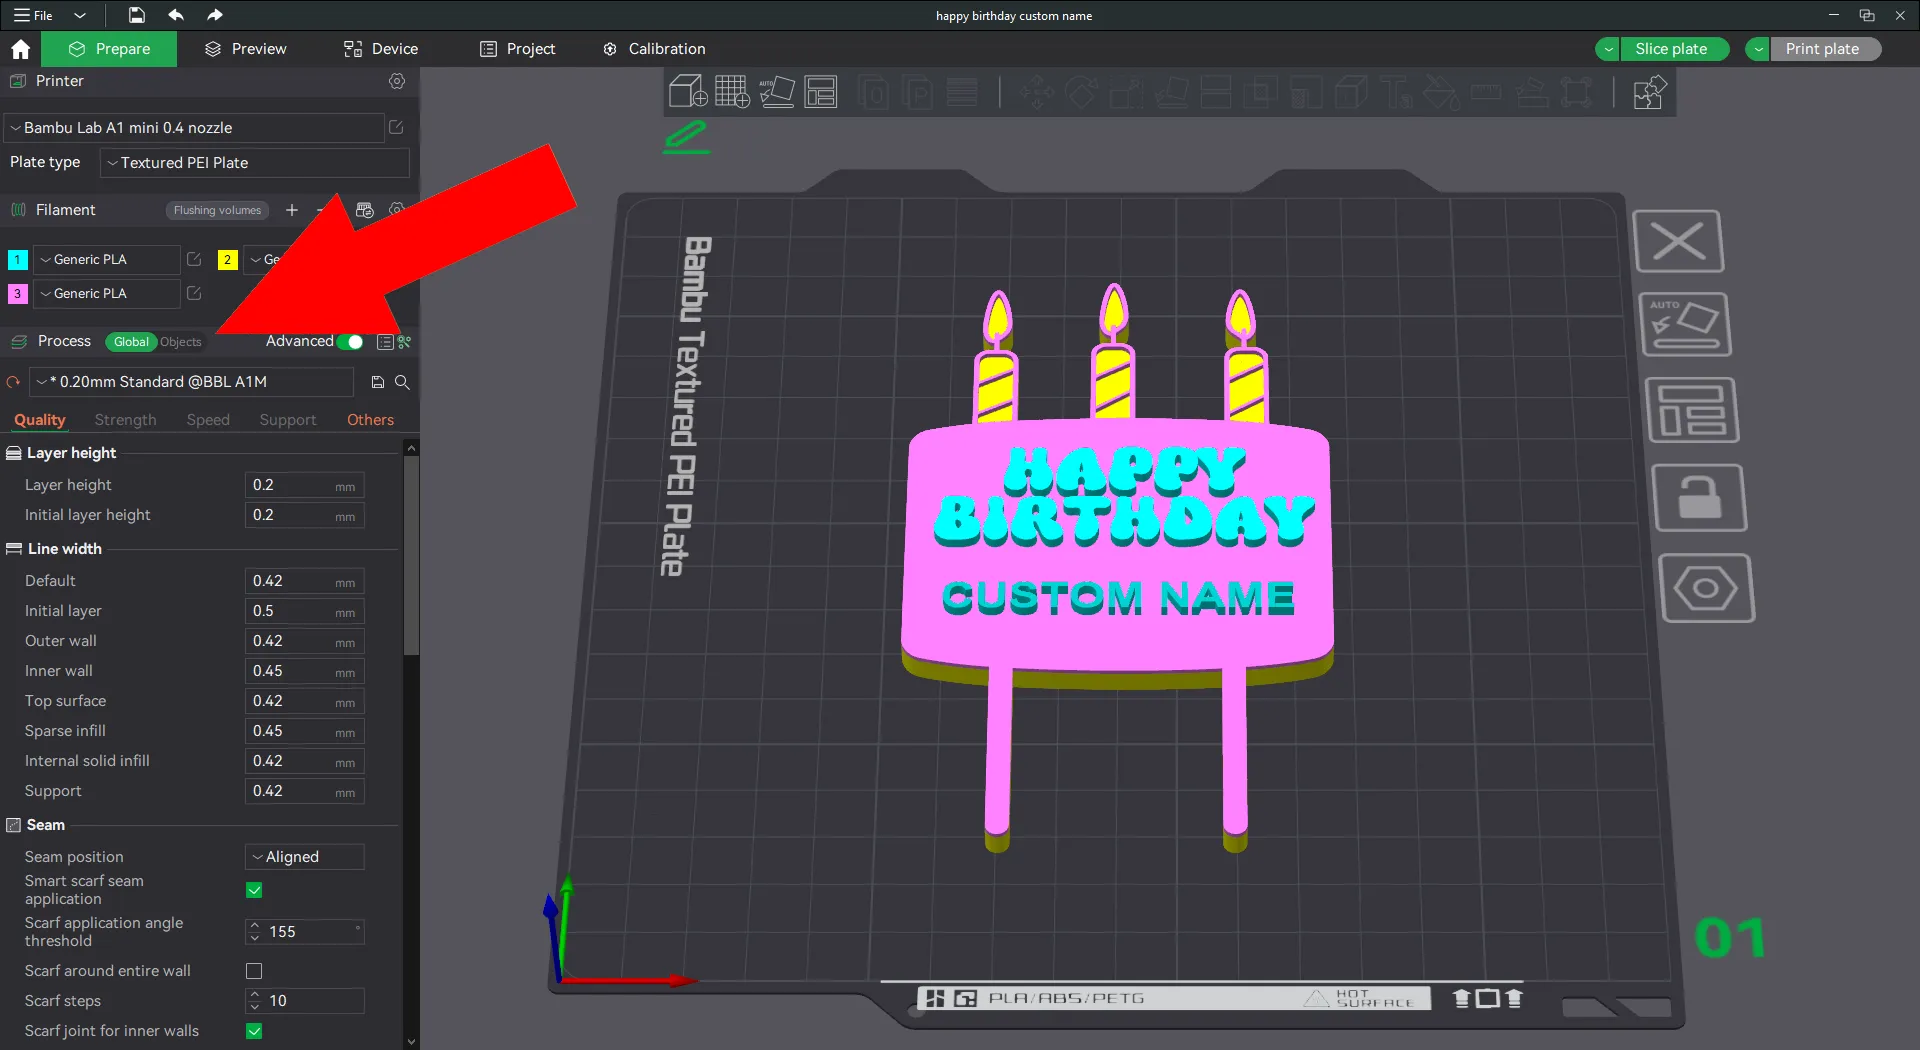Uncheck Smart scarf seam application
Image resolution: width=1920 pixels, height=1050 pixels.
pyautogui.click(x=254, y=890)
